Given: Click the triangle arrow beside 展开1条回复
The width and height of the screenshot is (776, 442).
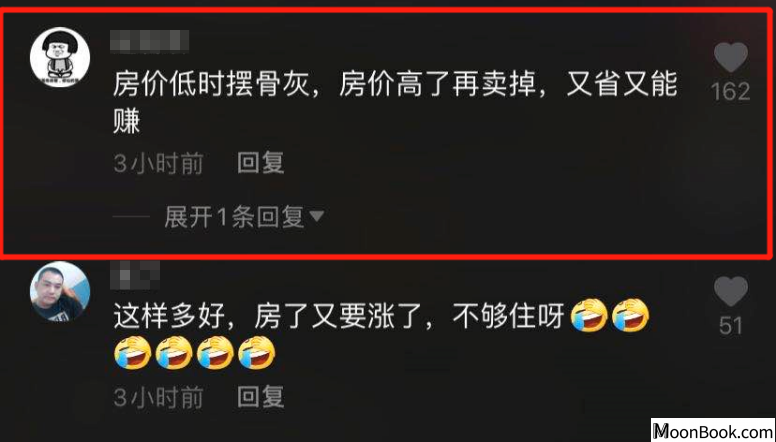Looking at the screenshot, I should click(x=316, y=216).
